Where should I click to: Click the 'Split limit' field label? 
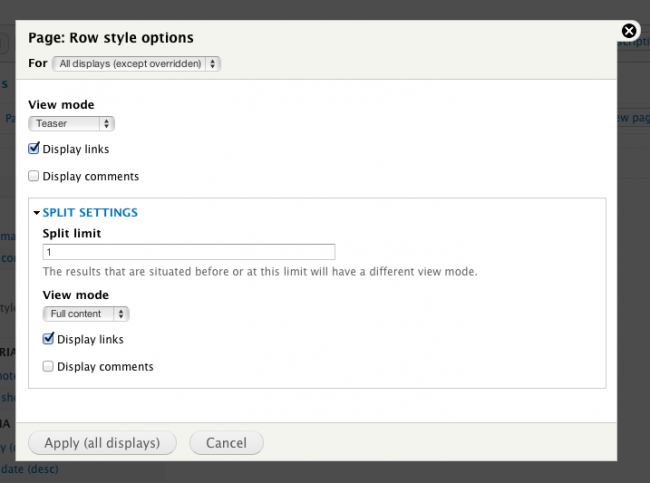pos(72,233)
